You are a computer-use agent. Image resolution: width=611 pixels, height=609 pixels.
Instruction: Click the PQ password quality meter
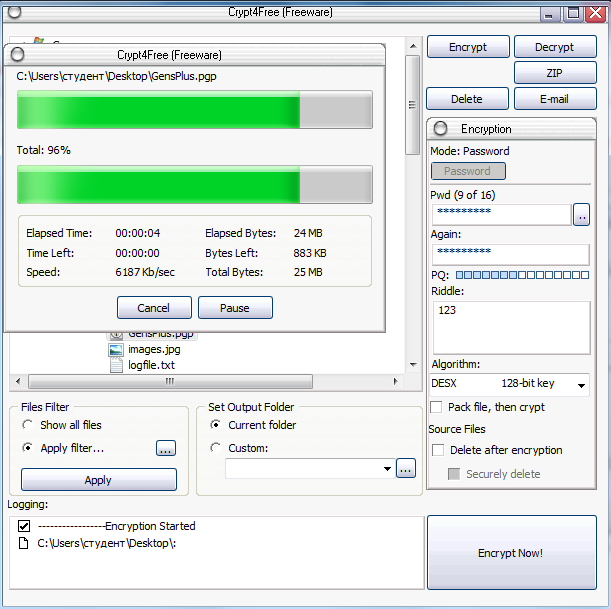click(522, 275)
